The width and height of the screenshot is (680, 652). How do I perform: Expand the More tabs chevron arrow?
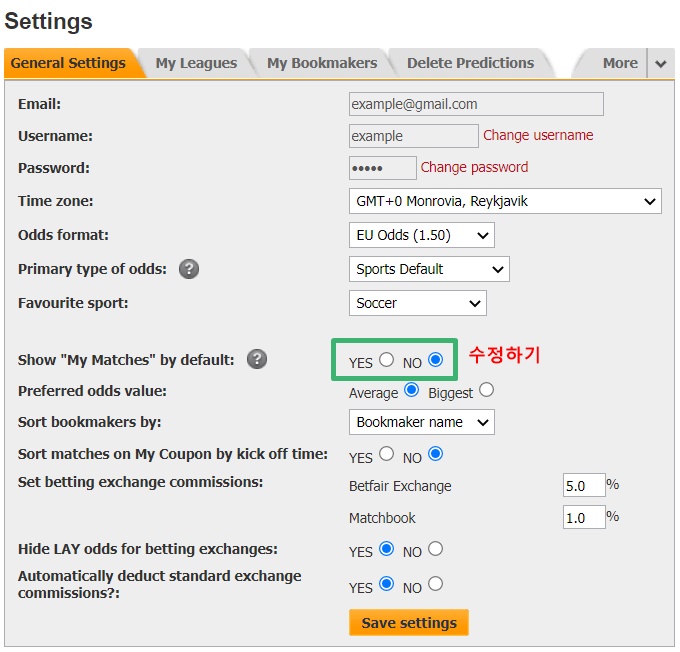pyautogui.click(x=660, y=64)
